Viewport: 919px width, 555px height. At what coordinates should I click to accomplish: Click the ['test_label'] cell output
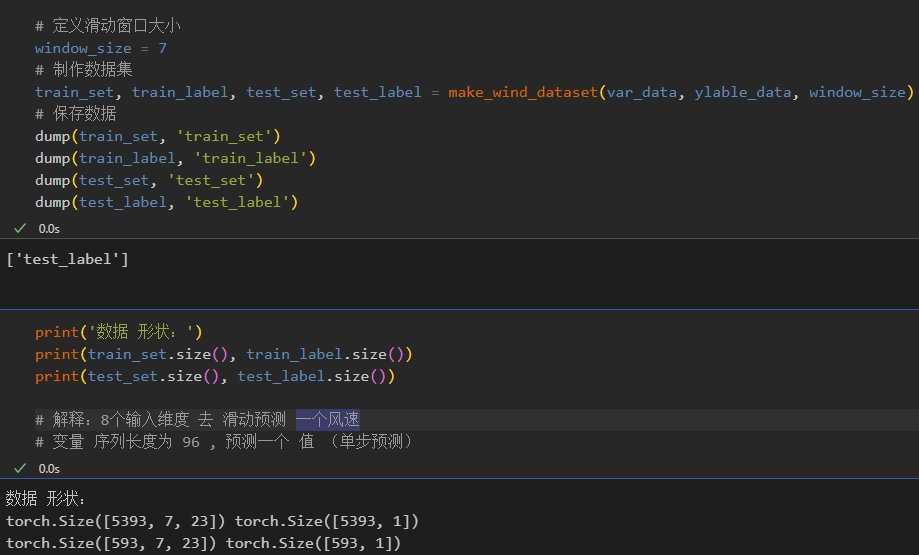point(67,260)
